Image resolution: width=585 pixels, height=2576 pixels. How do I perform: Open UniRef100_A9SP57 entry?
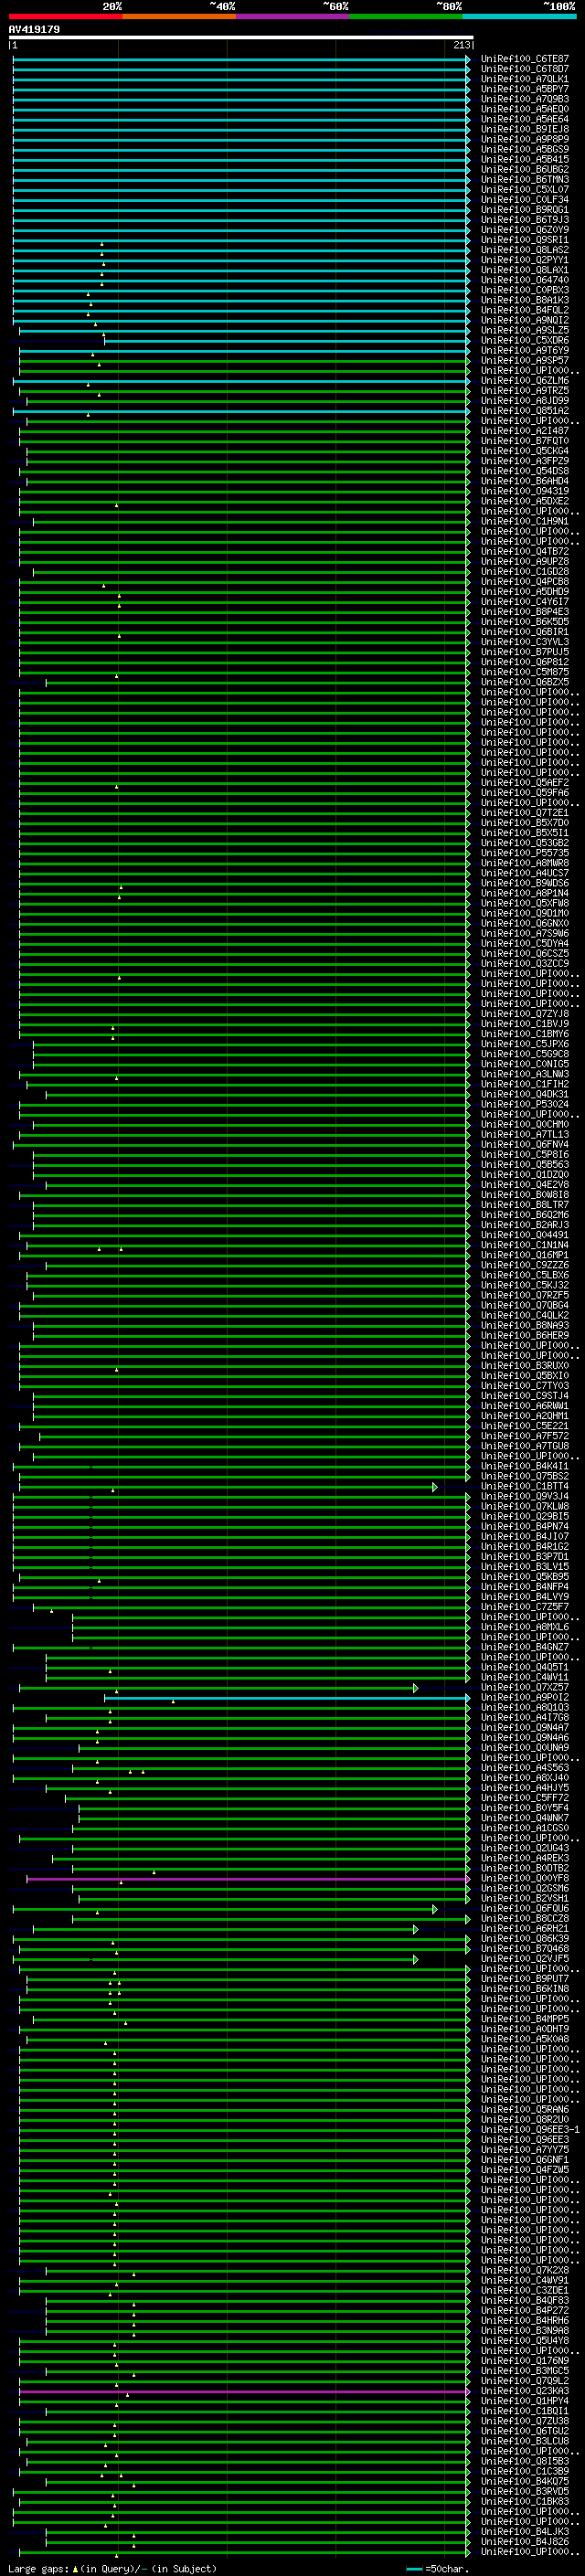[x=525, y=361]
